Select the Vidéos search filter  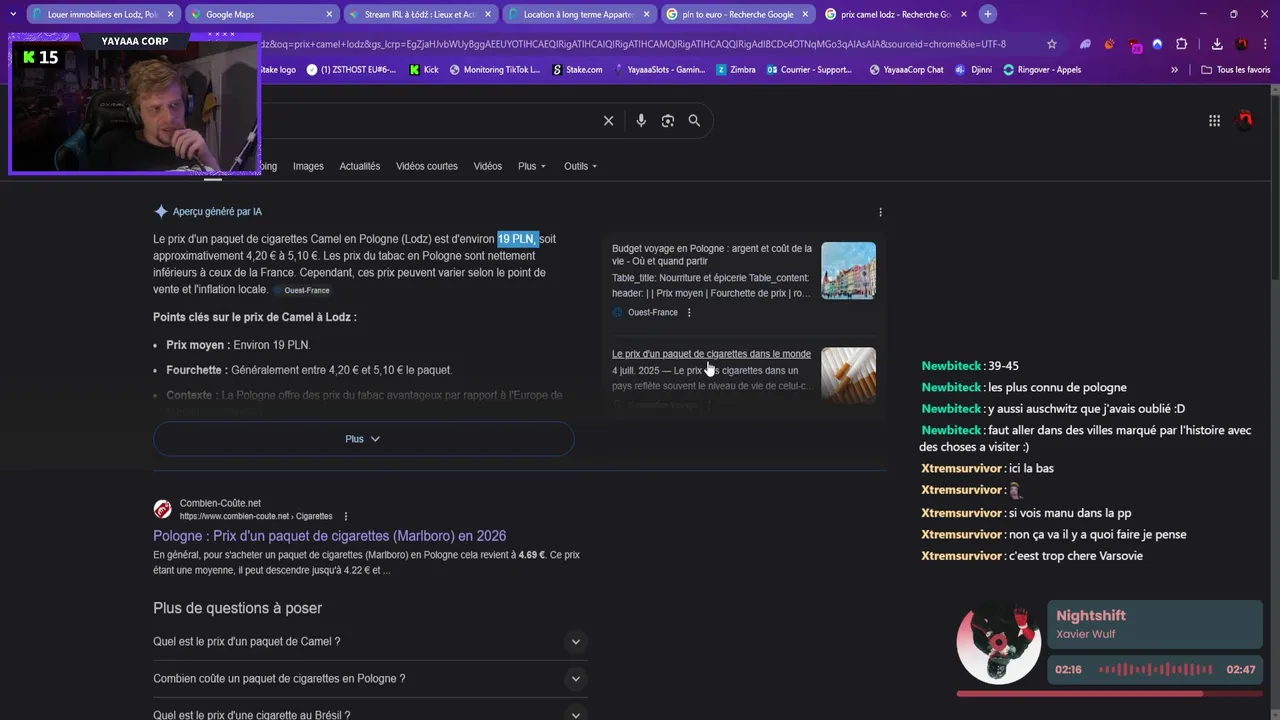(488, 166)
